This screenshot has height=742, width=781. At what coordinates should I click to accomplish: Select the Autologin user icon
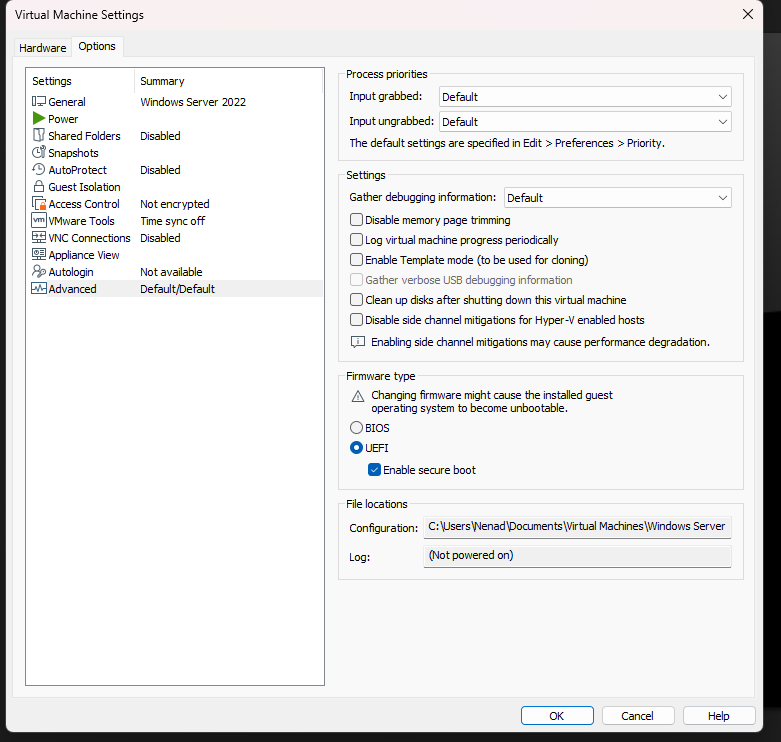pos(39,271)
